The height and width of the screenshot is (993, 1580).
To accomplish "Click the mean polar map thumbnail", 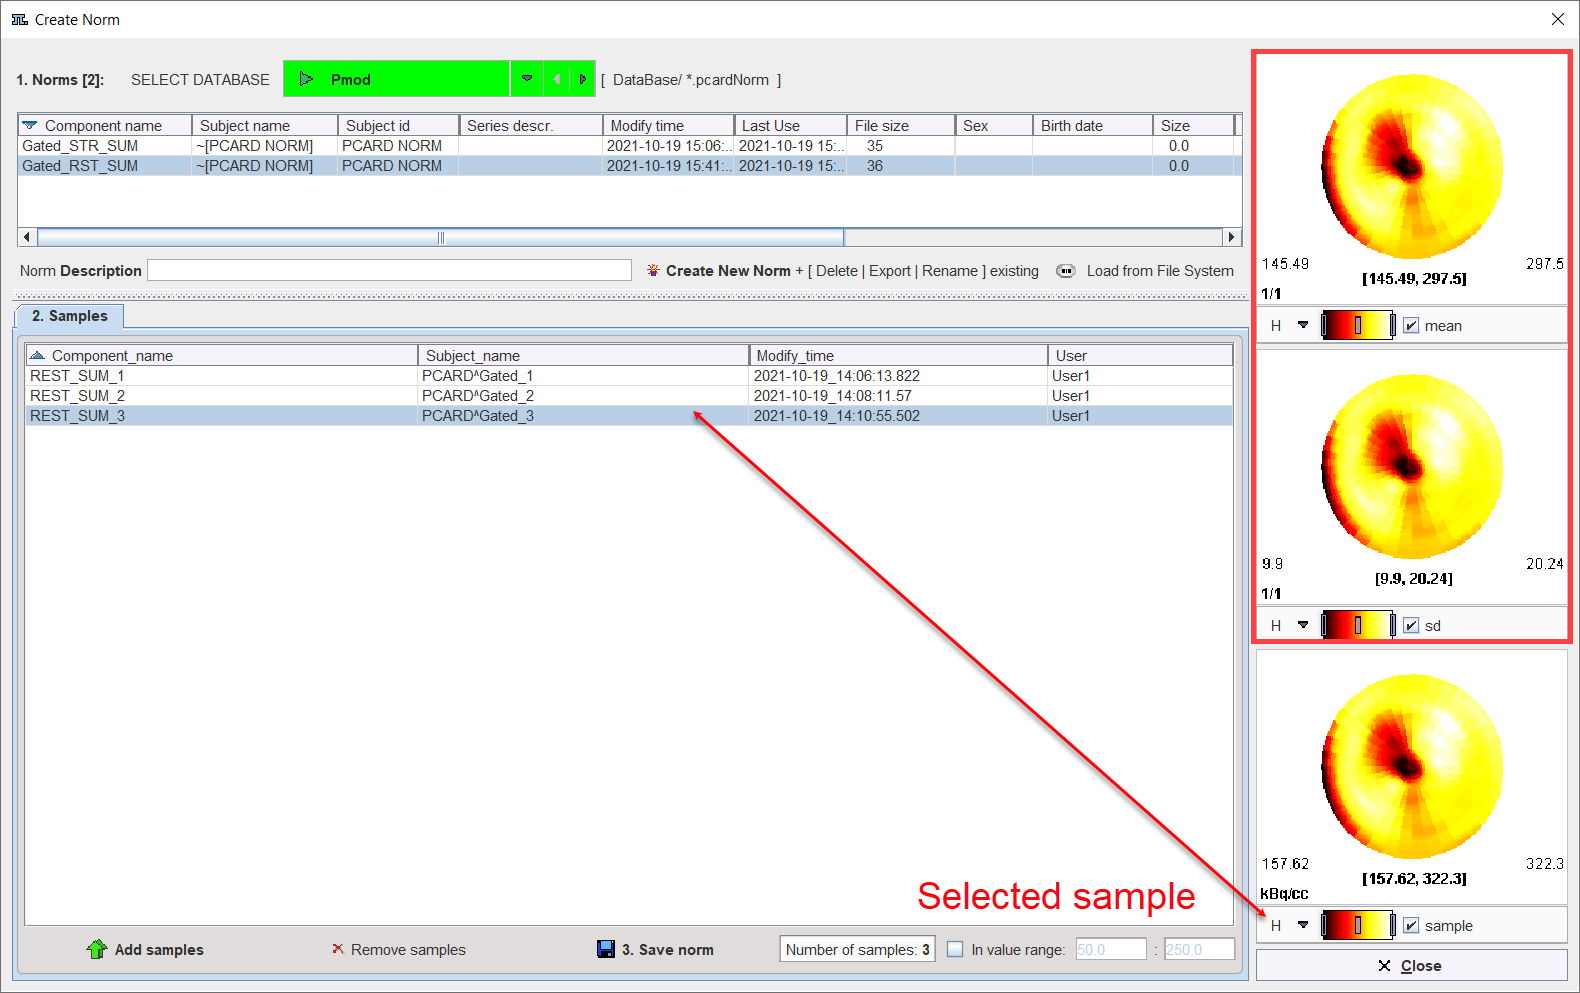I will click(1412, 166).
